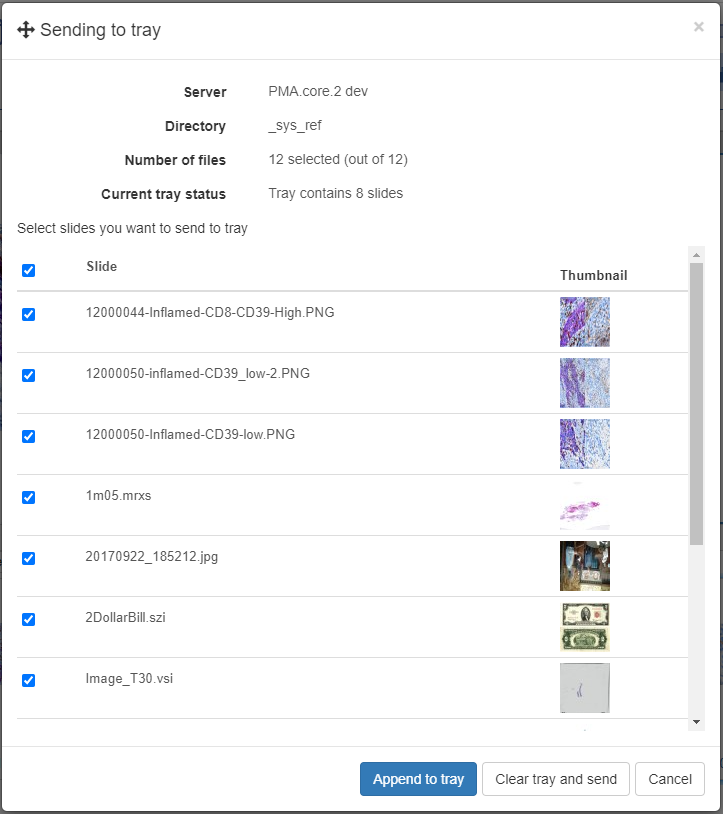Click the scrollbar up arrow in slide list
This screenshot has height=814, width=723.
tap(696, 255)
